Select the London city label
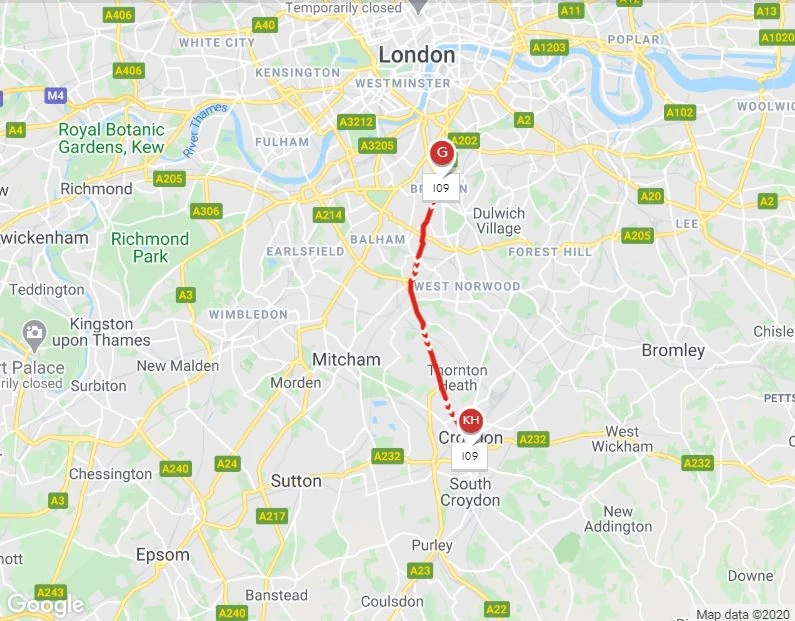This screenshot has width=795, height=621. click(x=417, y=55)
